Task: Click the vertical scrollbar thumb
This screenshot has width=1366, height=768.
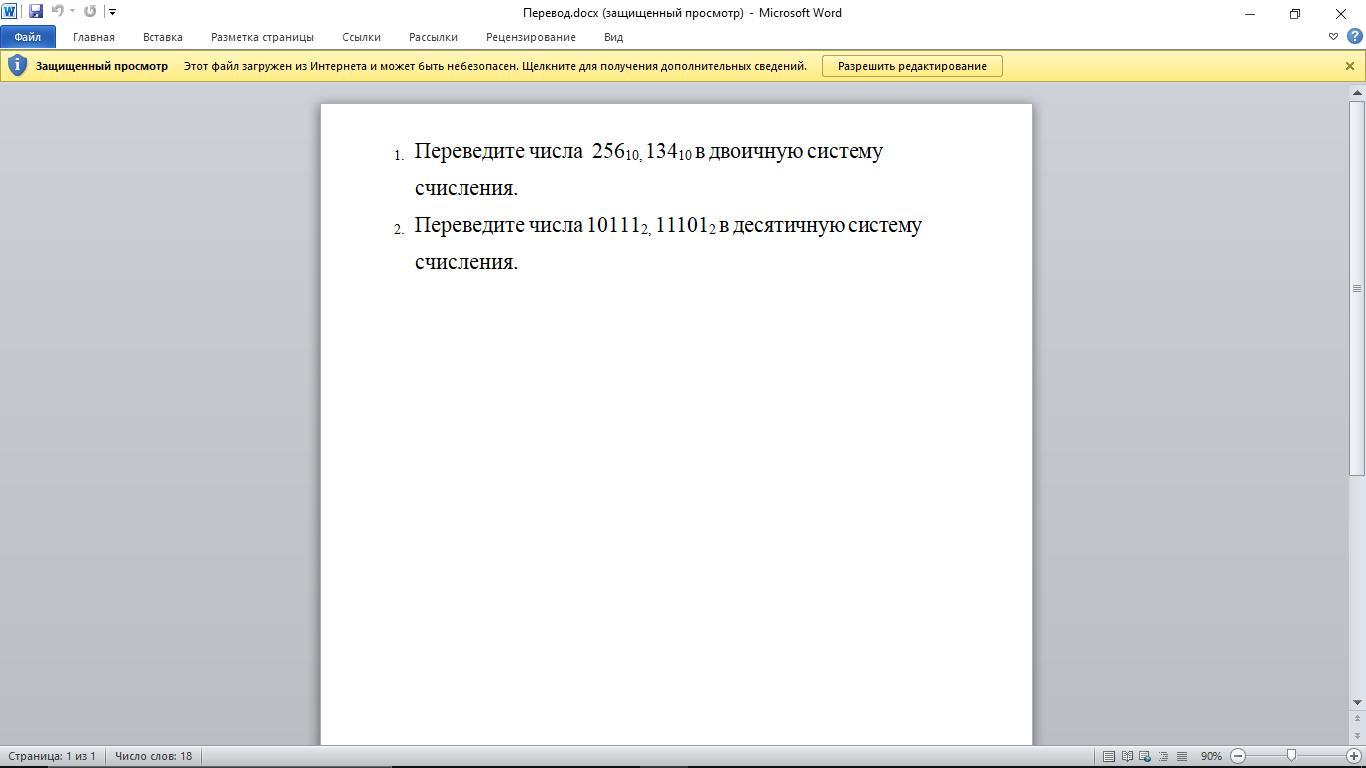Action: tap(1357, 288)
